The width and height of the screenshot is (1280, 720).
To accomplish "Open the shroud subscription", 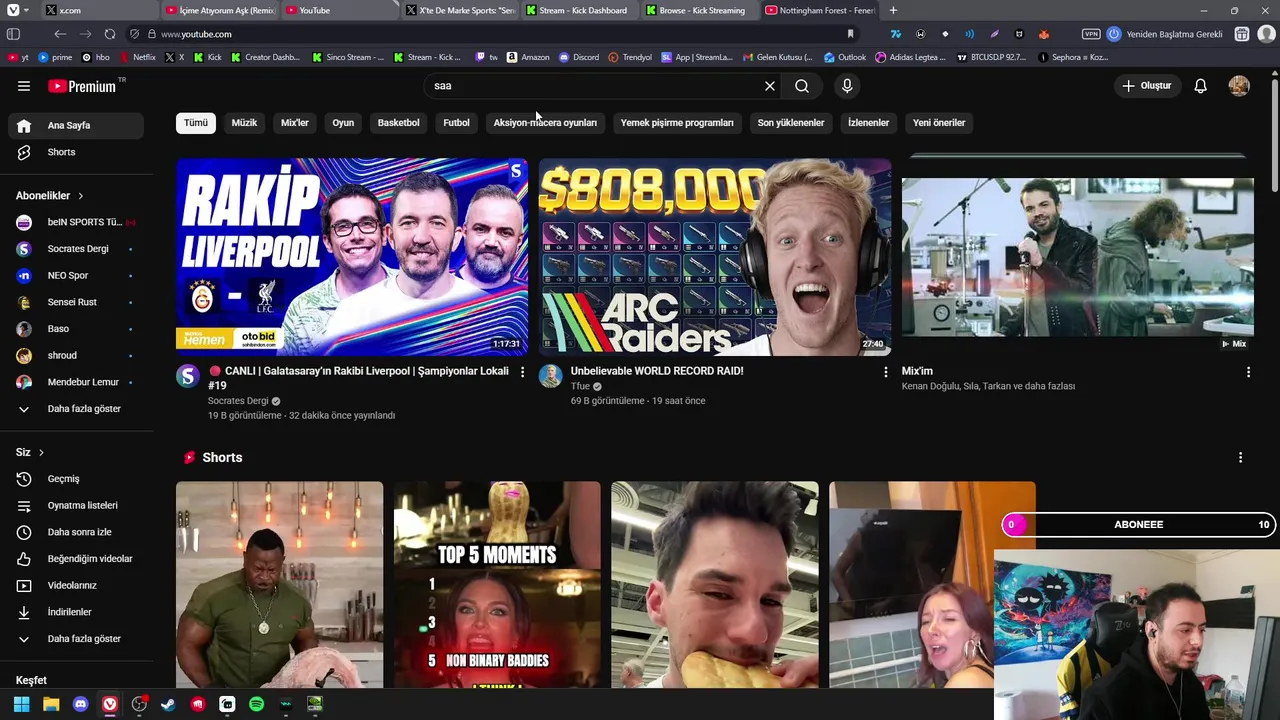I will (76, 355).
